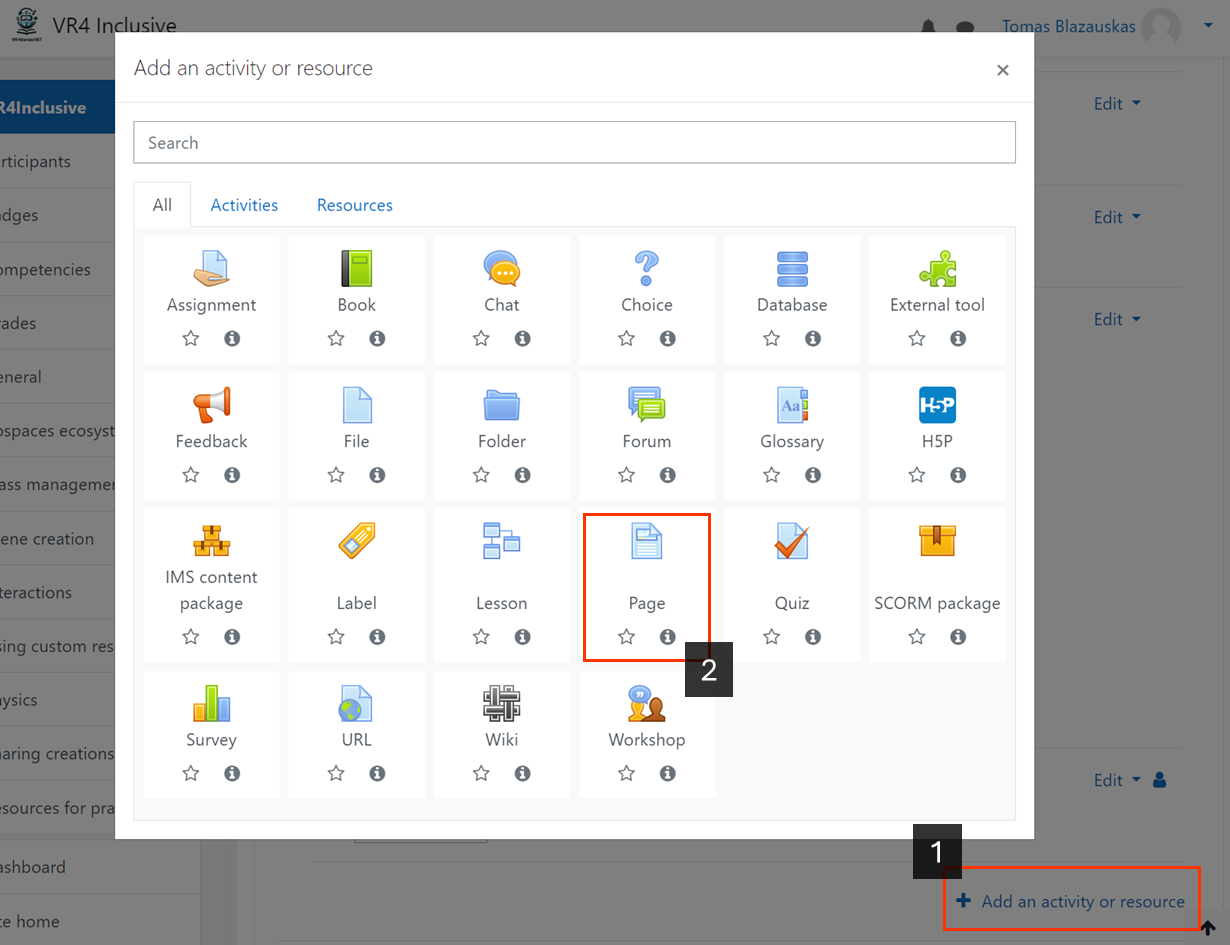Toggle favourite star for Workshop
This screenshot has height=945, width=1230.
626,773
